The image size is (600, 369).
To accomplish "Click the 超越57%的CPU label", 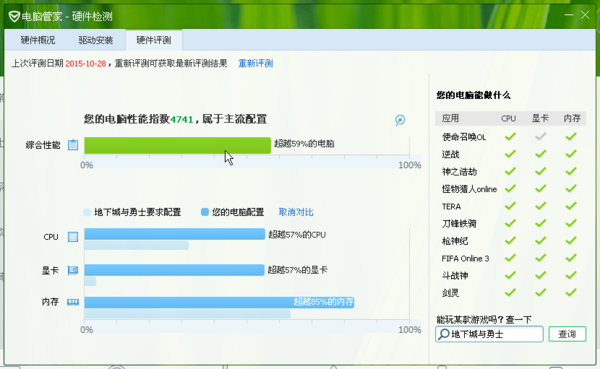I will click(297, 234).
